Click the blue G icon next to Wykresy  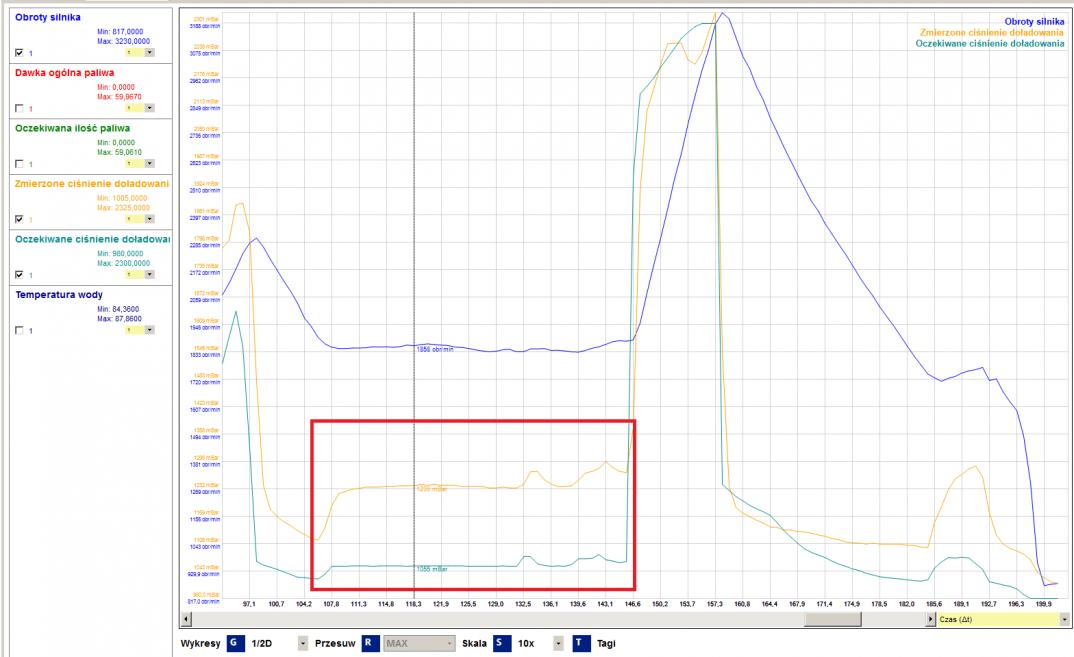pyautogui.click(x=233, y=643)
